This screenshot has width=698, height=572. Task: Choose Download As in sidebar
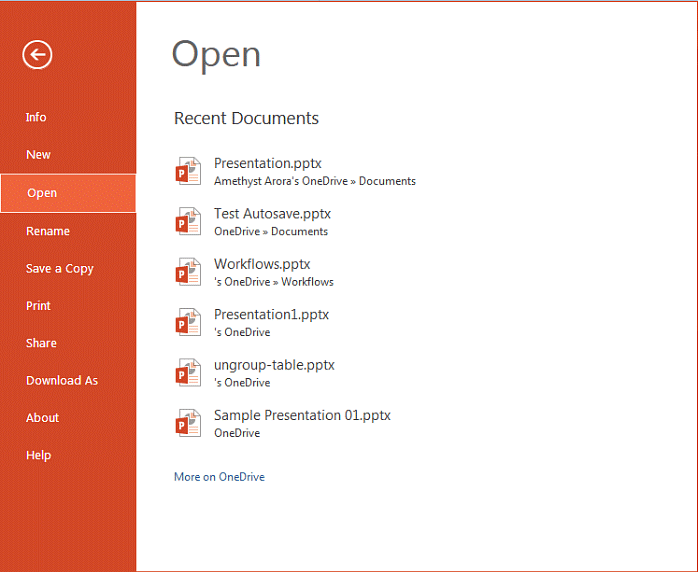tap(62, 380)
